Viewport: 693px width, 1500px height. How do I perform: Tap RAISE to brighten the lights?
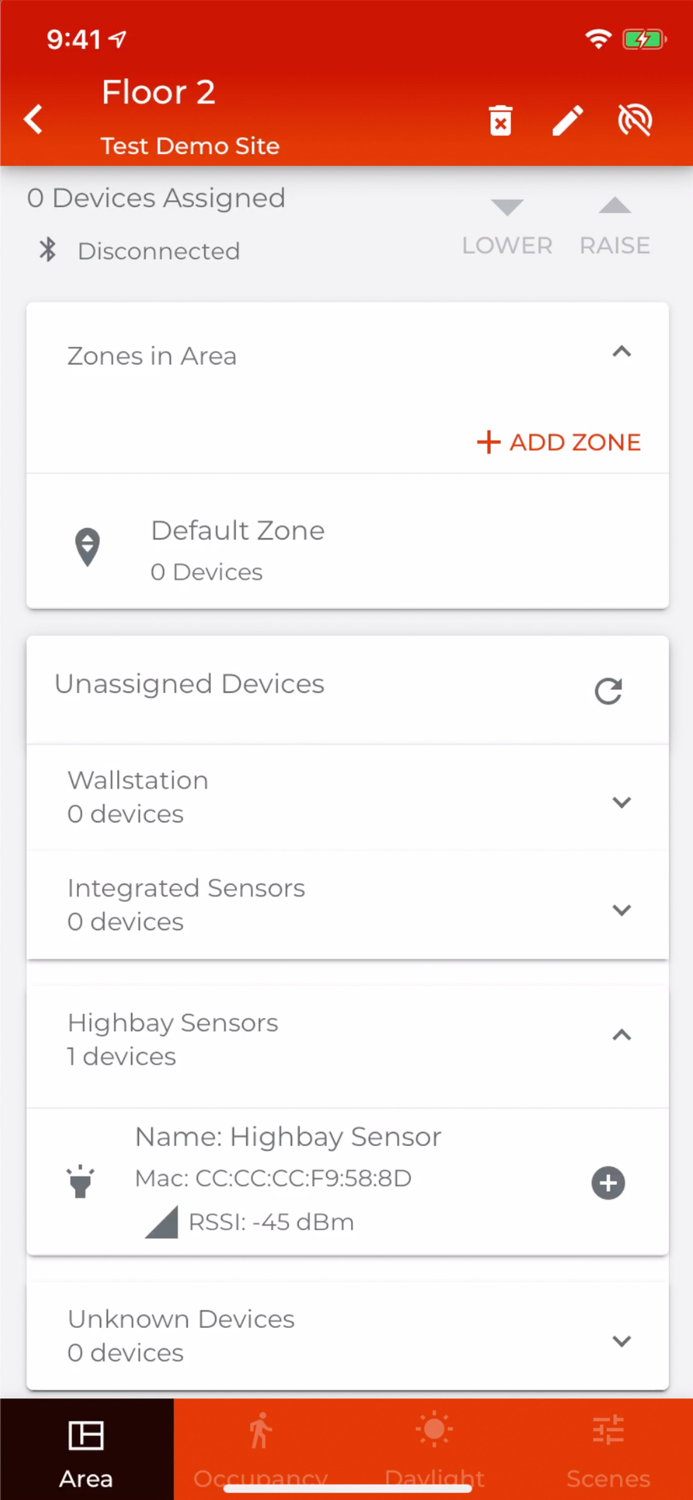tap(614, 222)
